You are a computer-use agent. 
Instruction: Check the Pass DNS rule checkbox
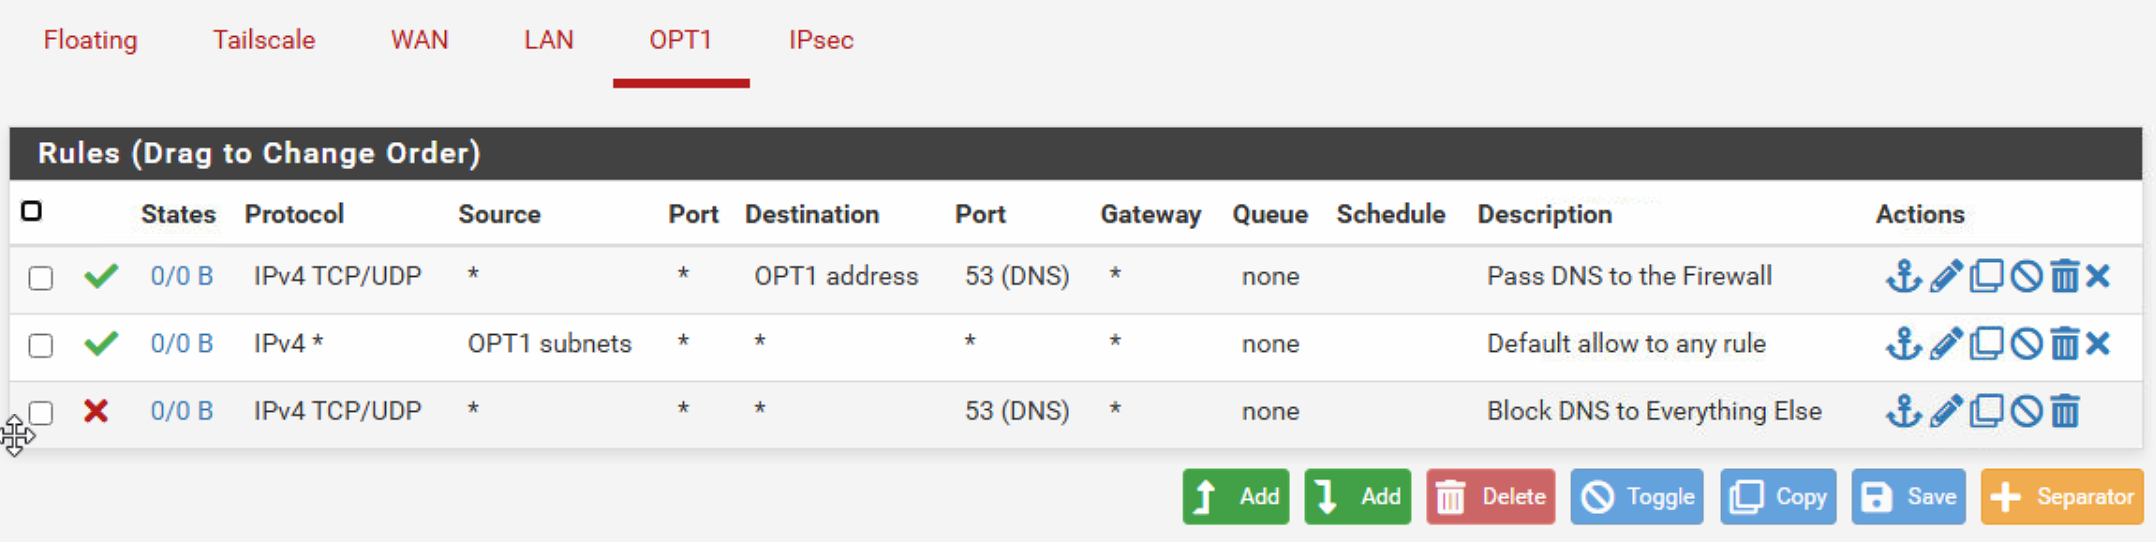tap(41, 278)
